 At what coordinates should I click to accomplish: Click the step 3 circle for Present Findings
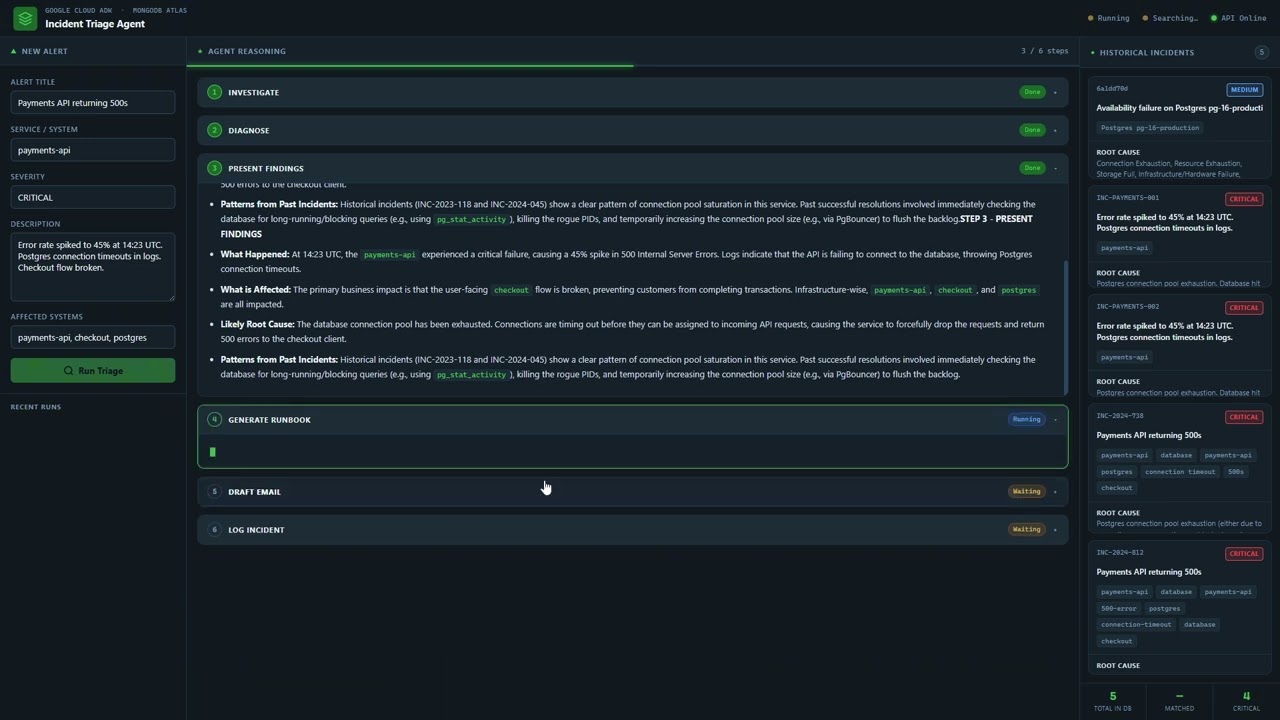coord(214,168)
